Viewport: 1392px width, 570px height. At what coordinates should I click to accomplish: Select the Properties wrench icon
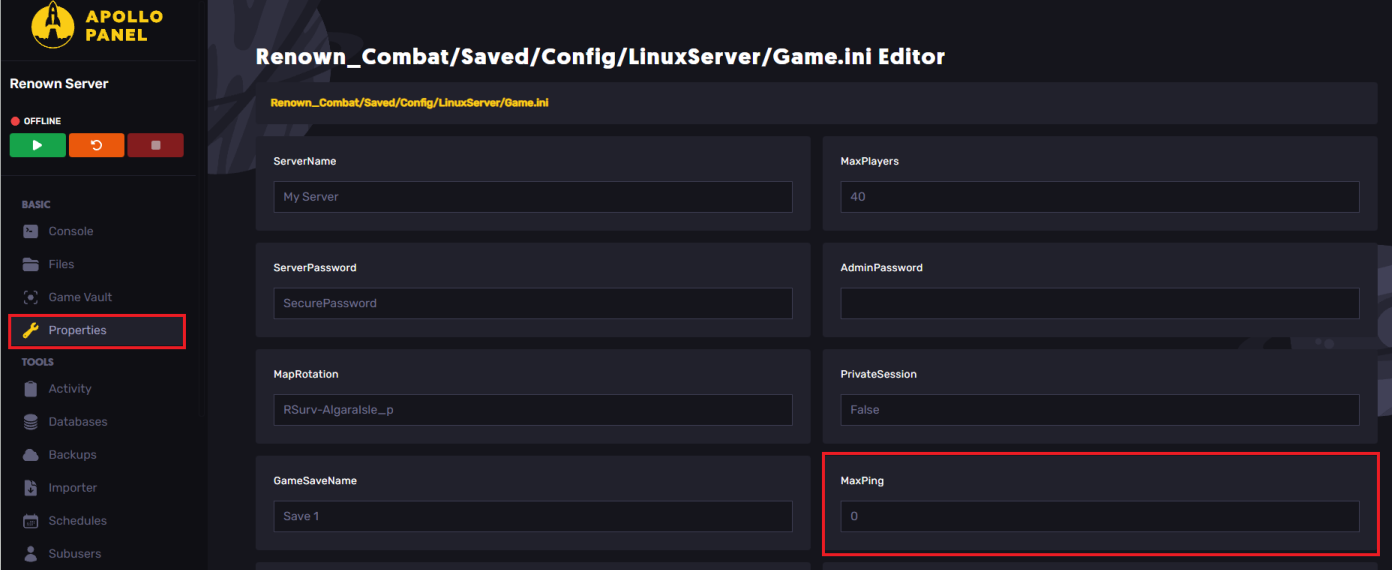30,330
